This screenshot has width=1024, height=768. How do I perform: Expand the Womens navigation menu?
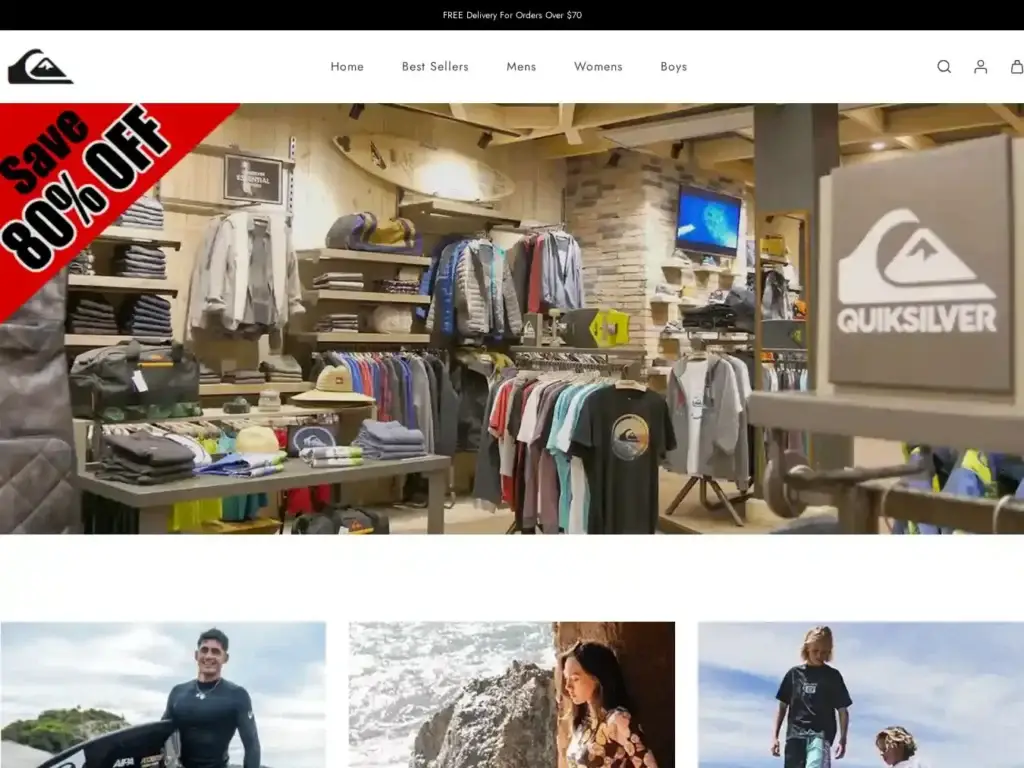point(597,67)
